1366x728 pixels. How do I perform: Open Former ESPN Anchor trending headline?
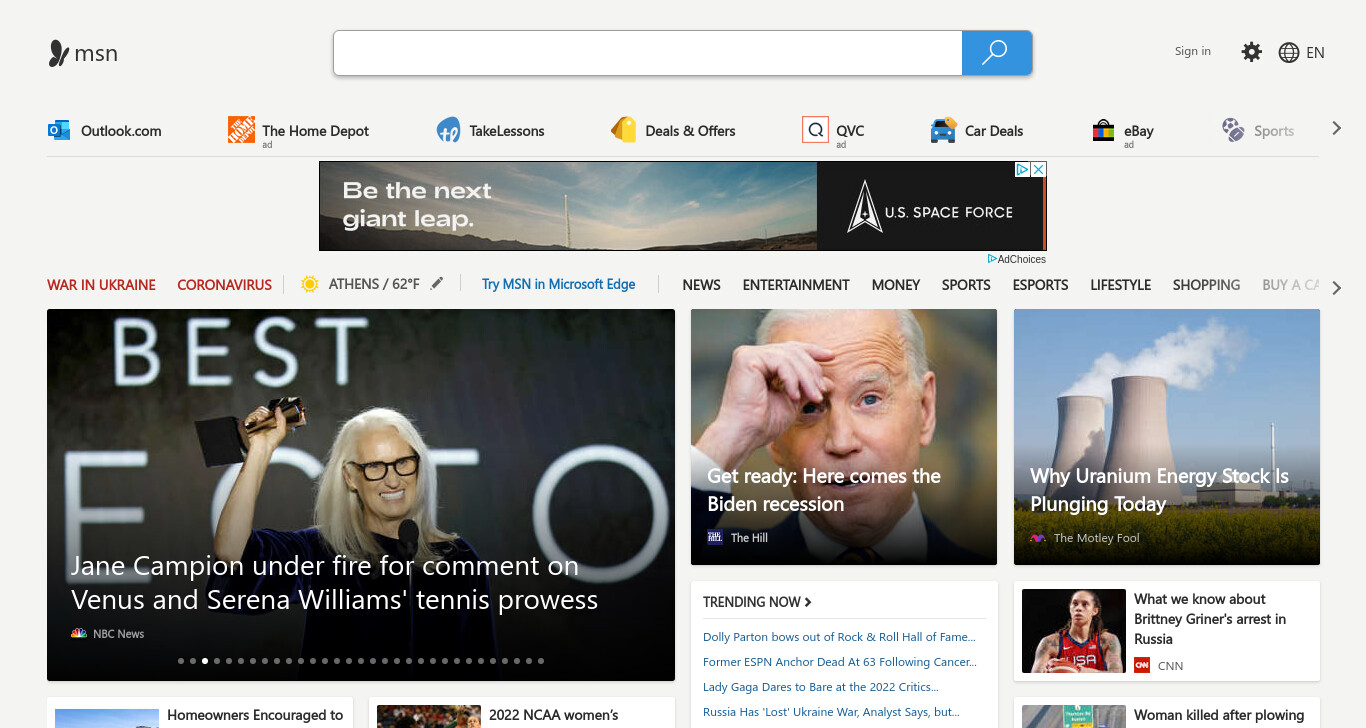click(x=839, y=662)
